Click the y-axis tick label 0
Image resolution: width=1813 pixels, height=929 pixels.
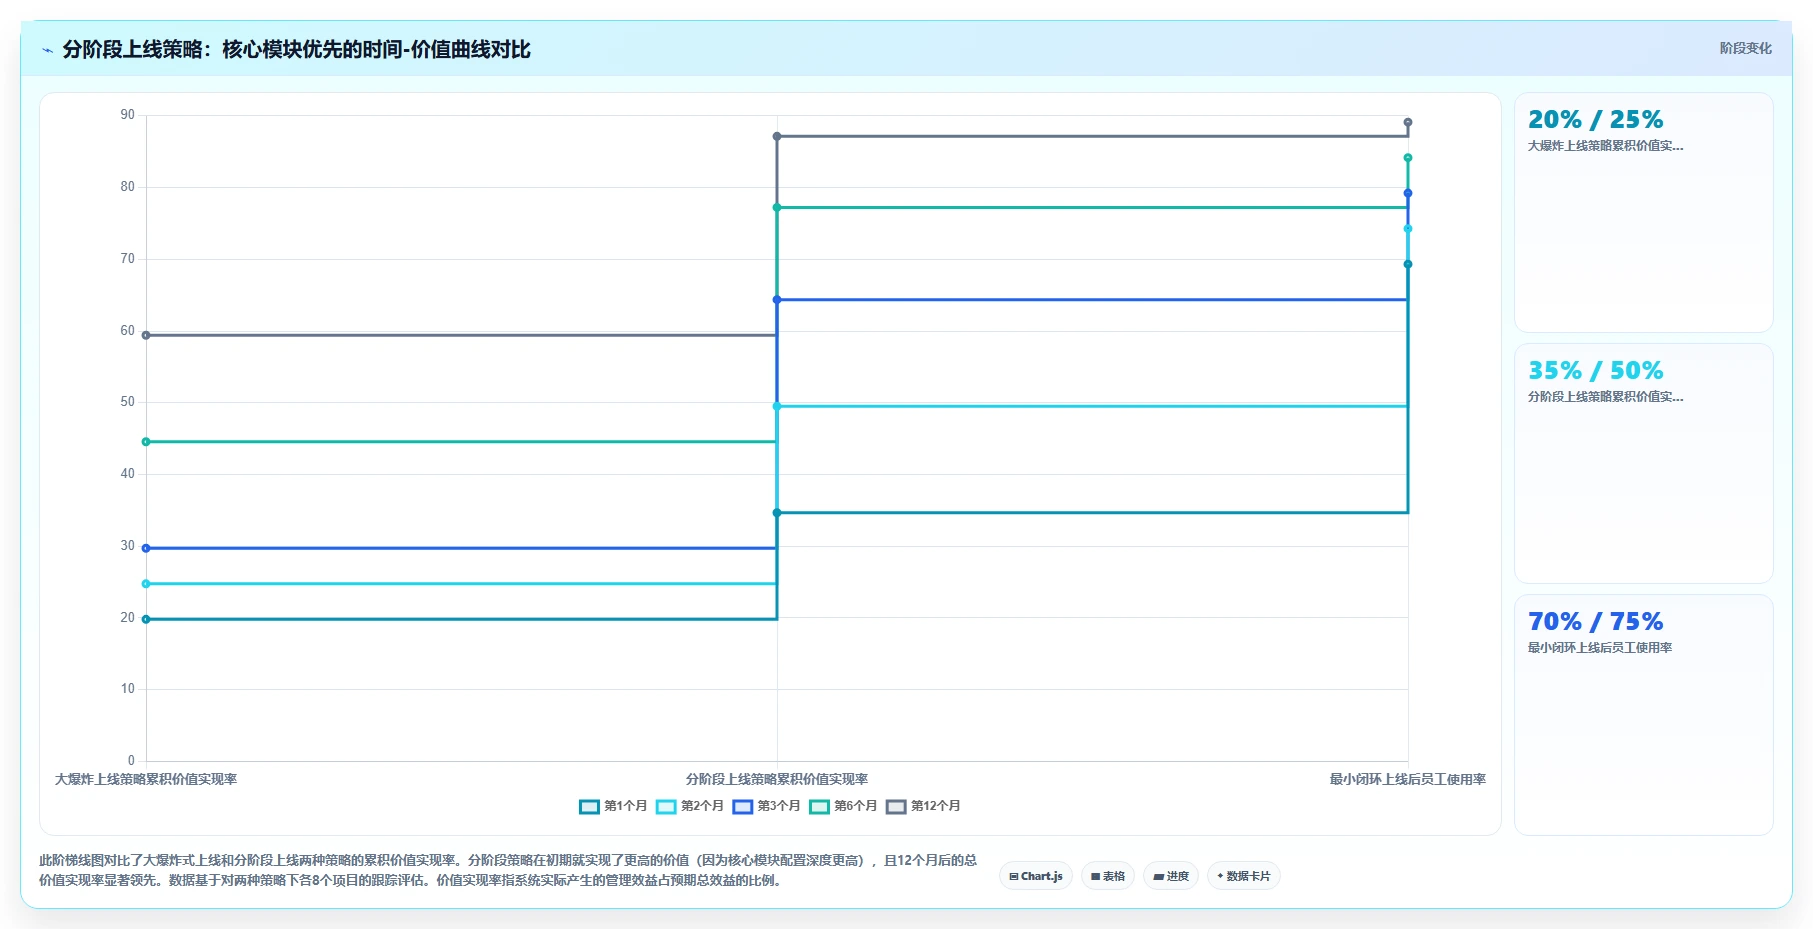tap(131, 761)
